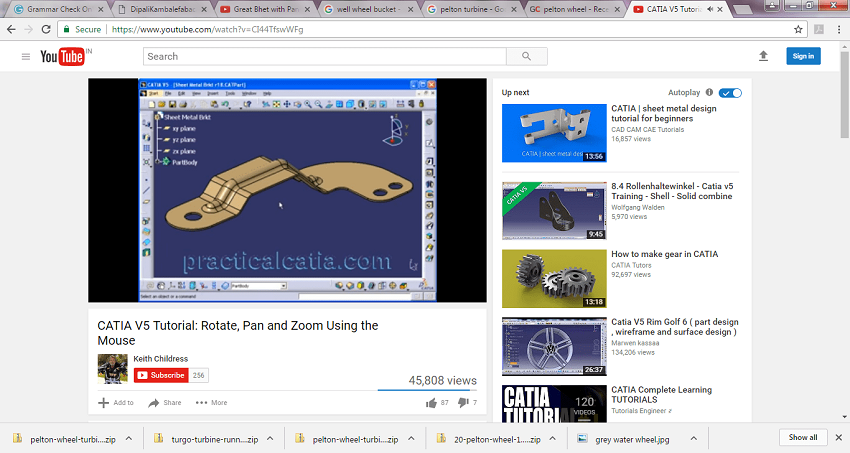Open options for grey water wheel.jpg download
Viewport: 850px width, 453px height.
pos(693,439)
